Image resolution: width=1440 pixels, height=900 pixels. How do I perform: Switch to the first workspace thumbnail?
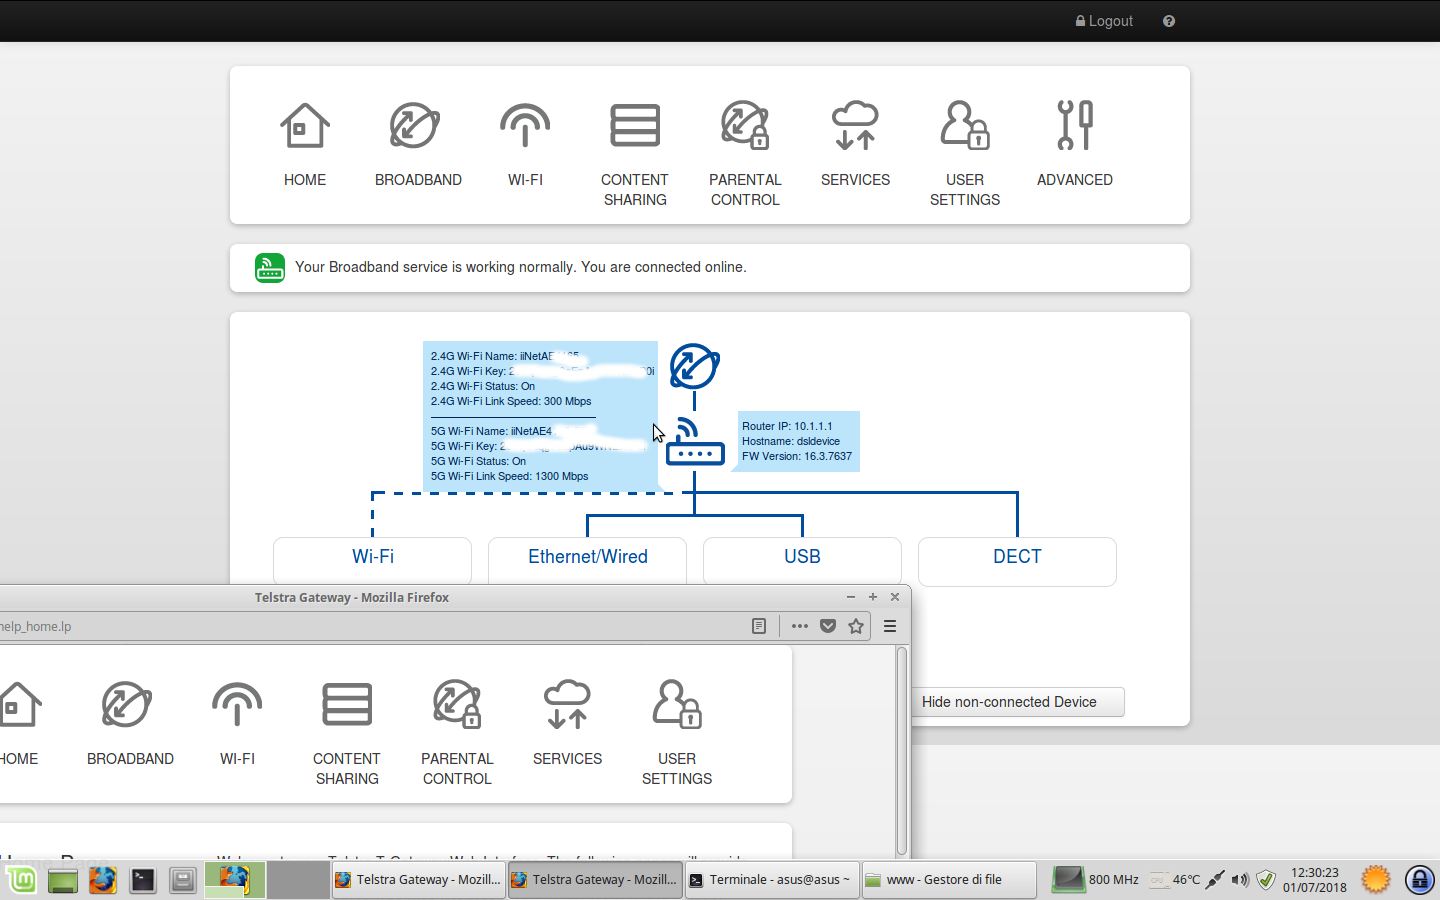pyautogui.click(x=235, y=880)
